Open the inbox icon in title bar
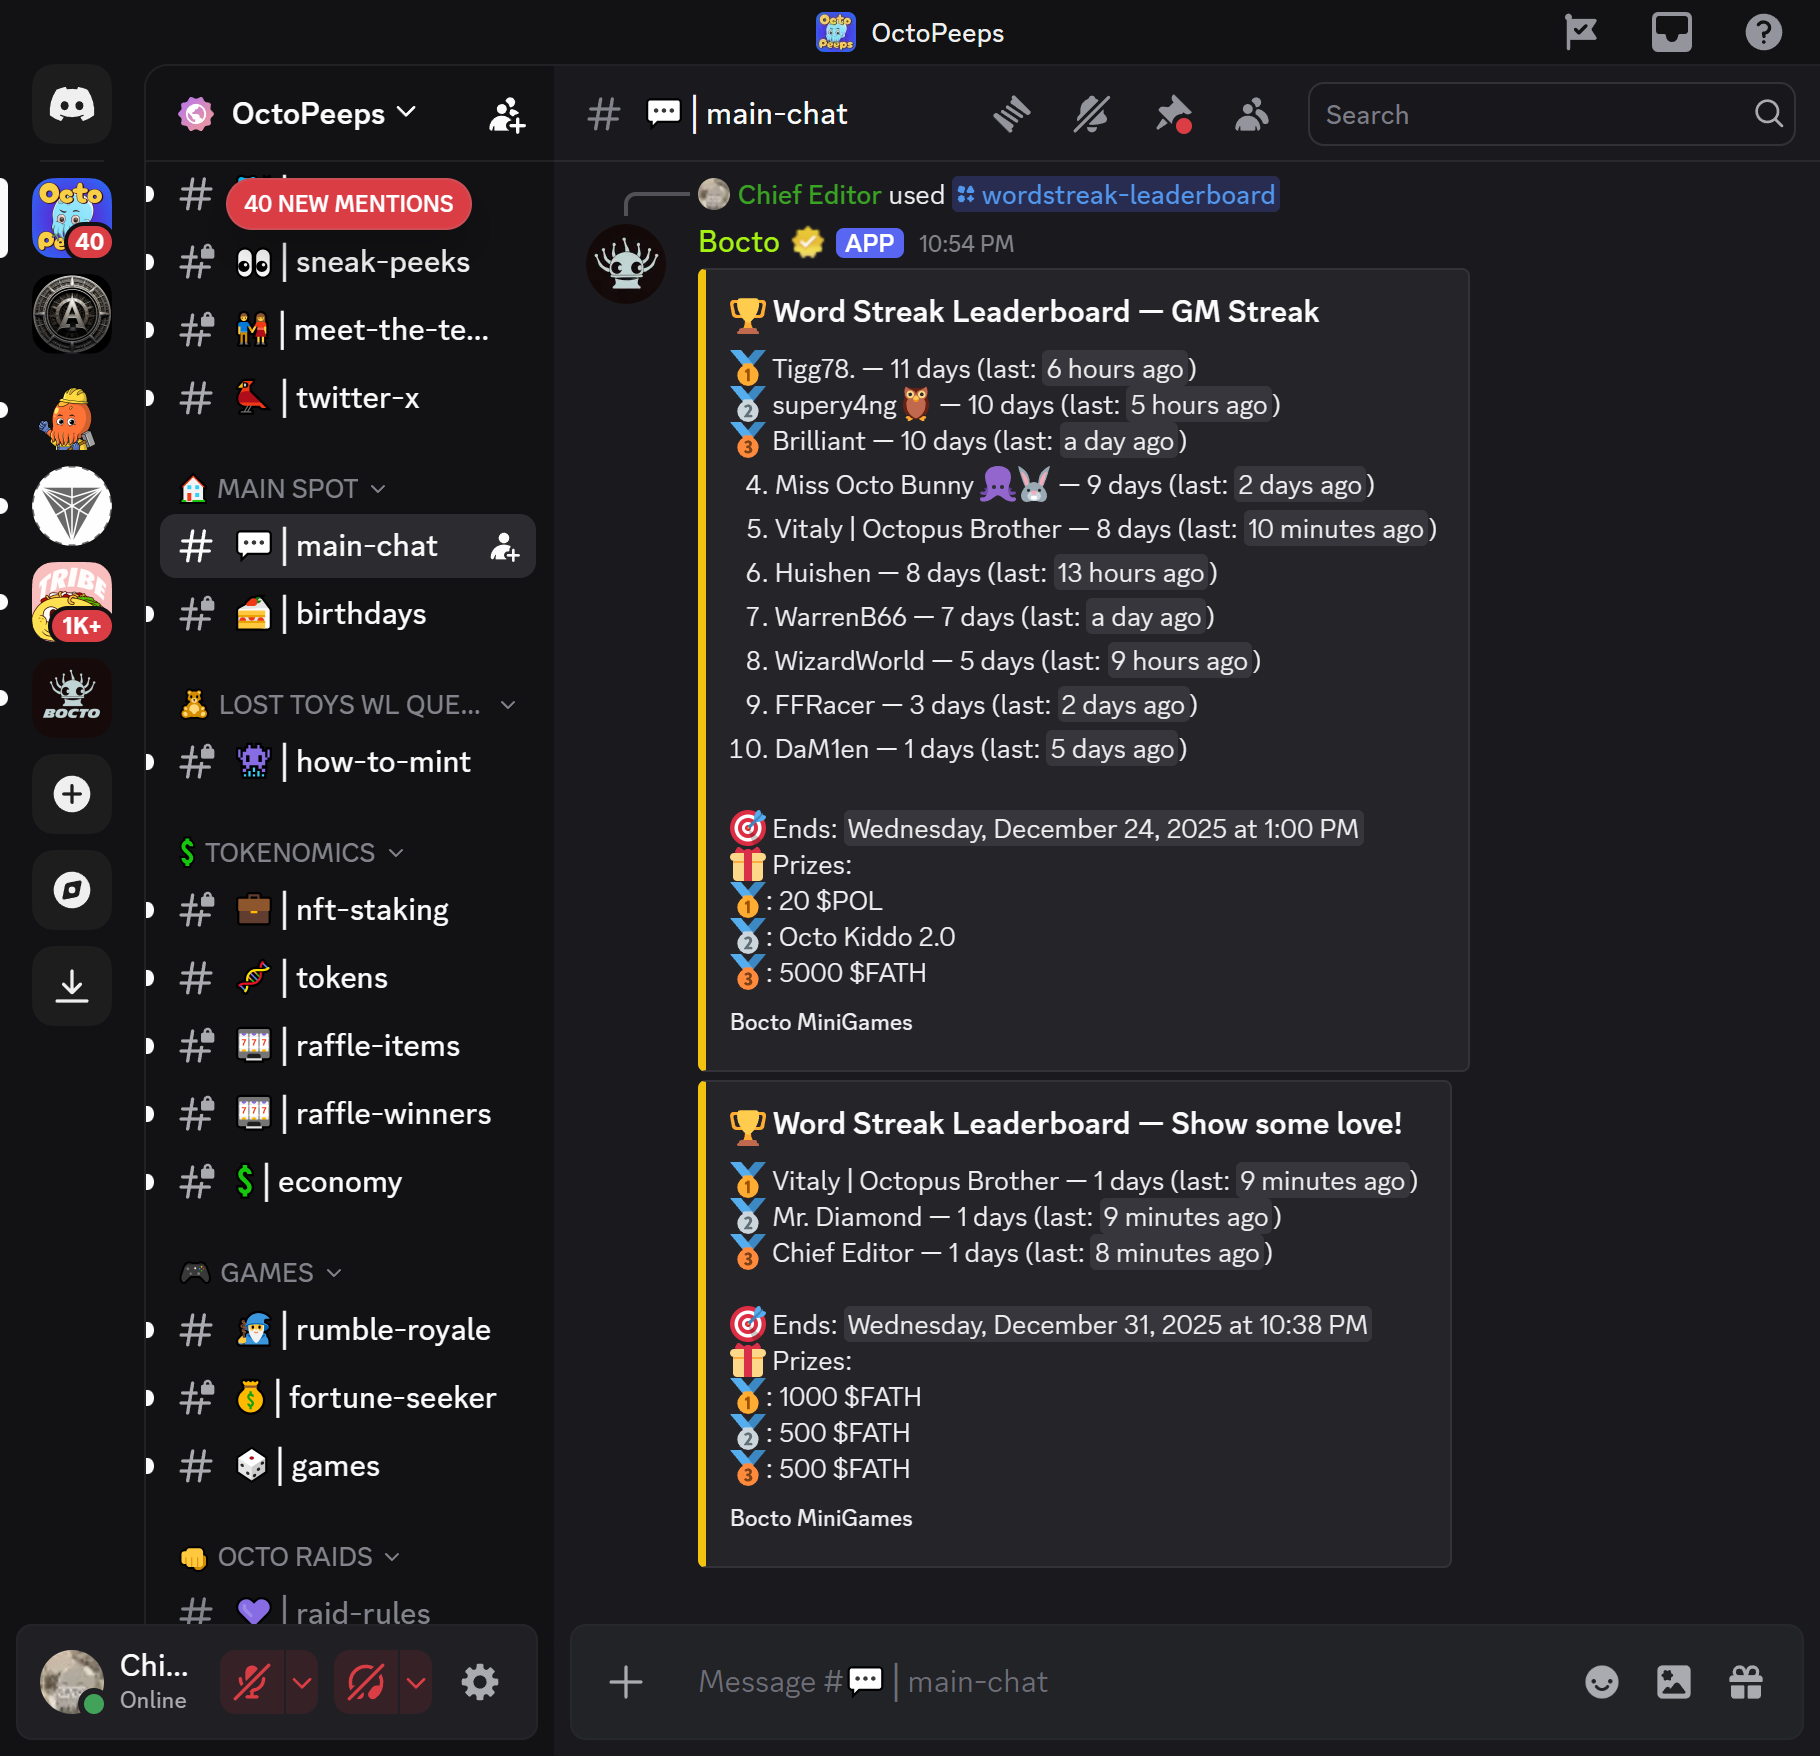The image size is (1820, 1756). click(1671, 32)
